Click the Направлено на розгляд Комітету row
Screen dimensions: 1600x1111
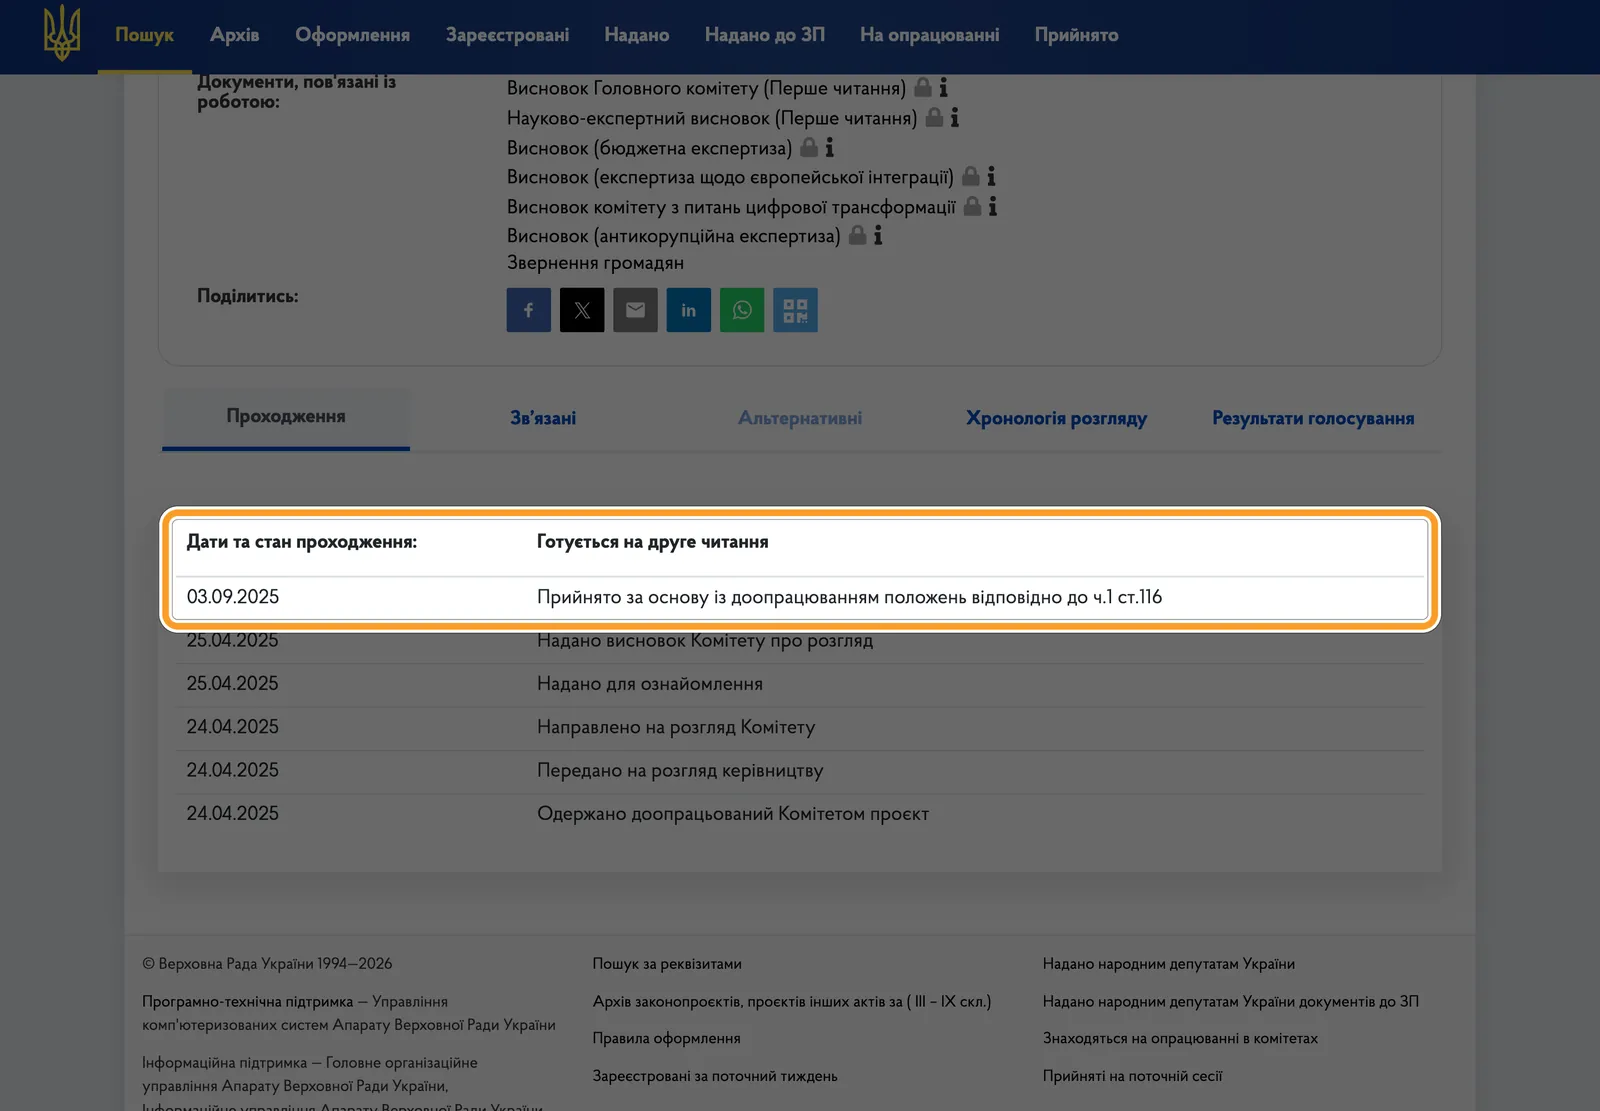[x=800, y=727]
